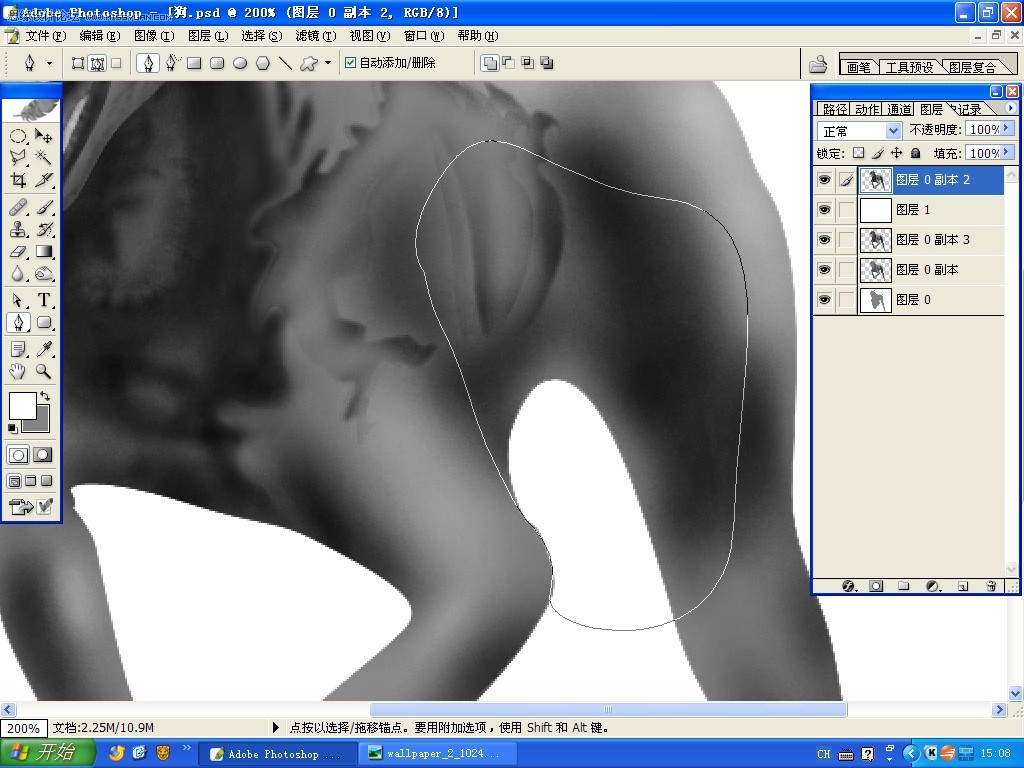Open the 正常 blend mode dropdown

click(859, 131)
